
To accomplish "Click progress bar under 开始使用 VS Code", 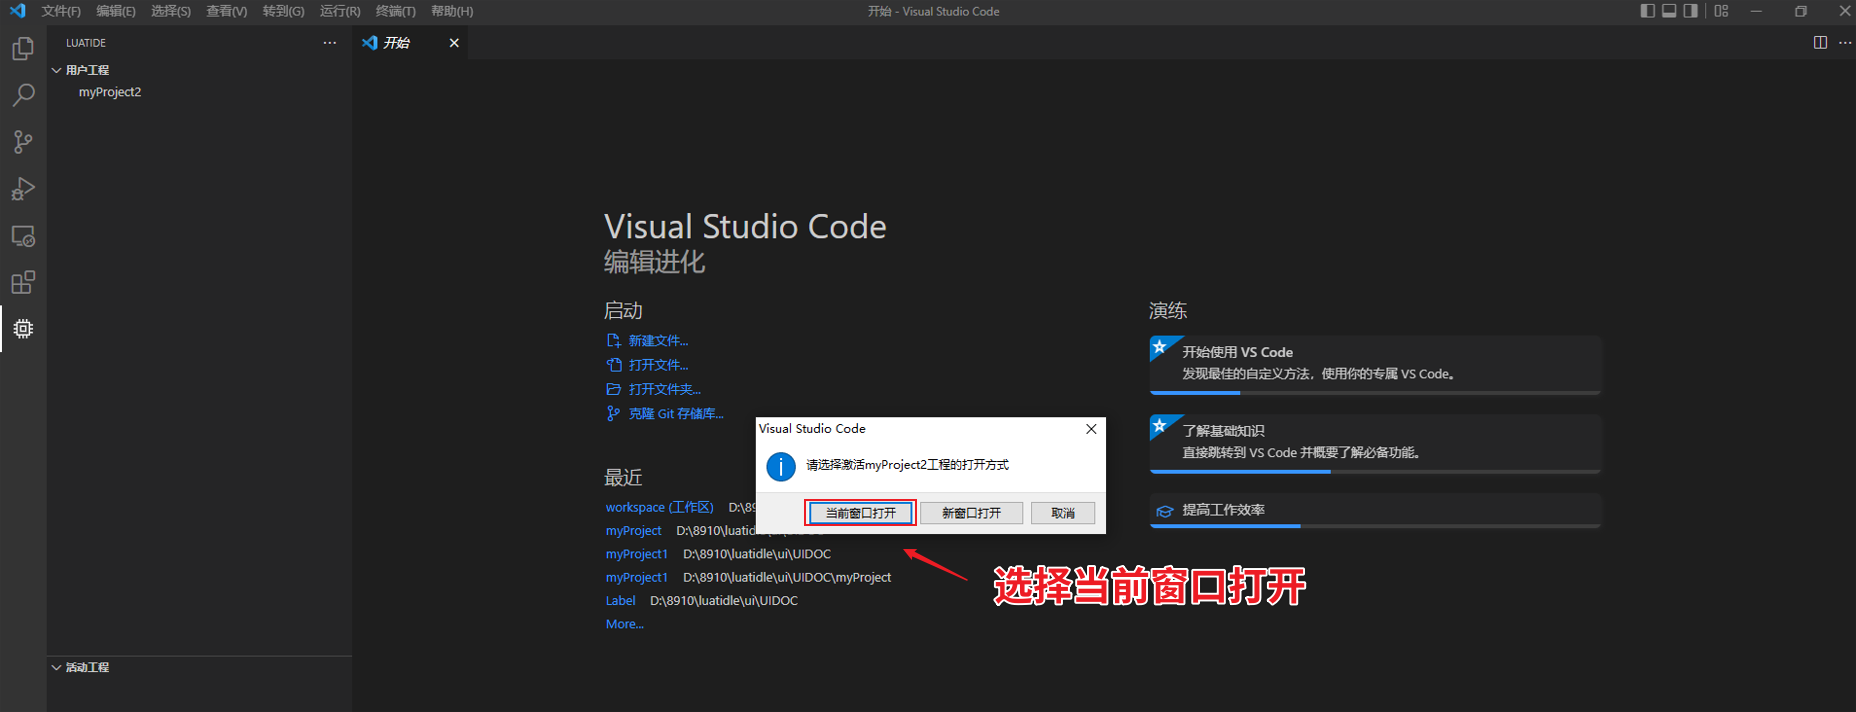I will (x=1375, y=393).
